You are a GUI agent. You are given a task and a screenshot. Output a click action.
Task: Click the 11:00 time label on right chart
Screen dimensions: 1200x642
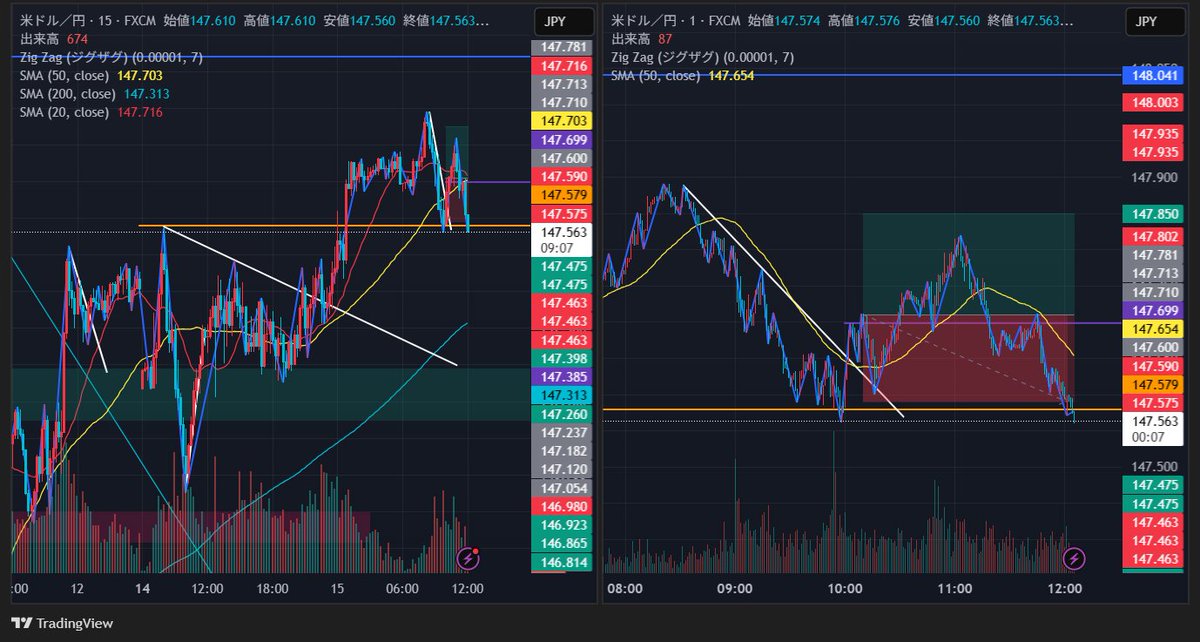955,589
